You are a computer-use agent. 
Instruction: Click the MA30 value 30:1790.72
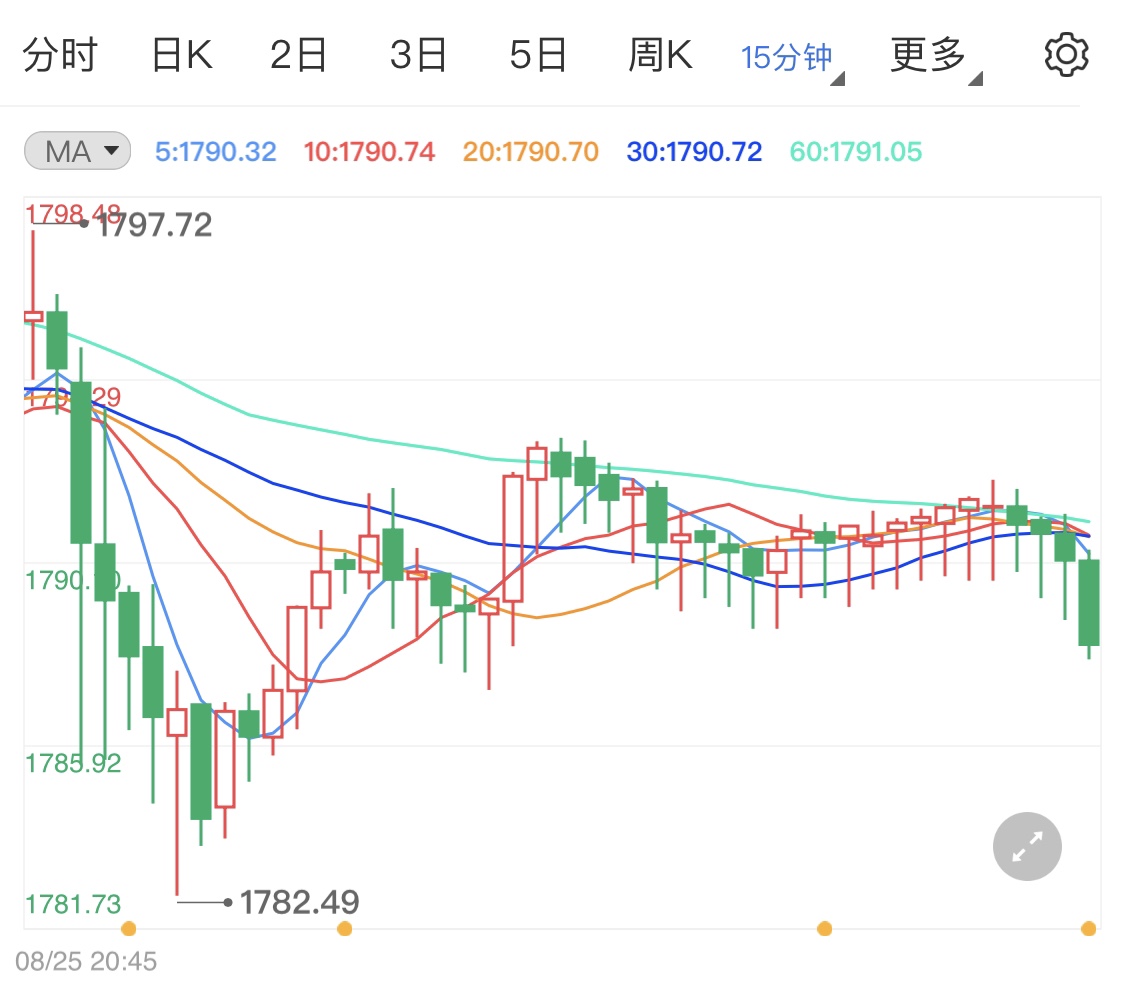coord(694,151)
